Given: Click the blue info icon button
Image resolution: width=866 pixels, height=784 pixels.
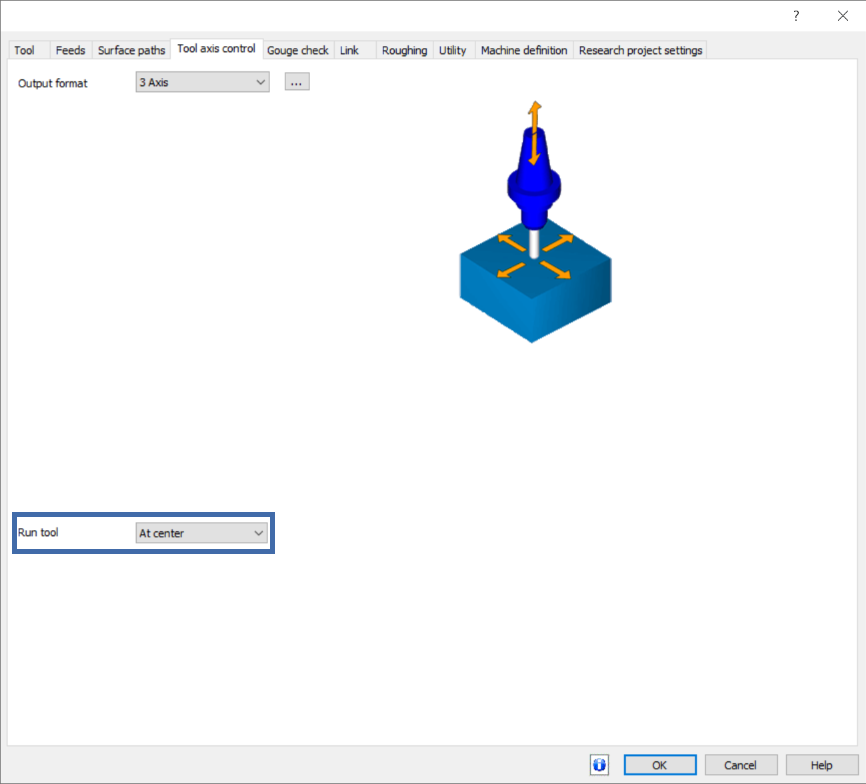Looking at the screenshot, I should pos(599,765).
